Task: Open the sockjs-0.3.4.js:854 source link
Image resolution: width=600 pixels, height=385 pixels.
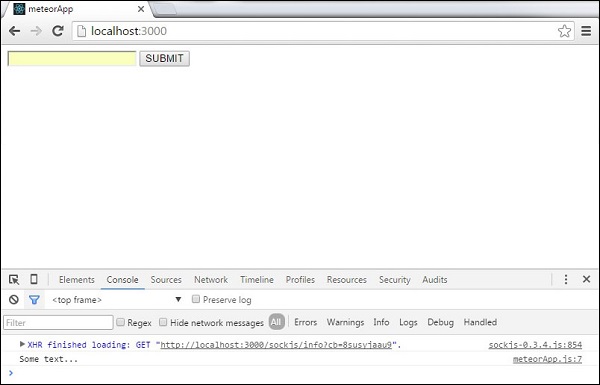Action: (535, 345)
